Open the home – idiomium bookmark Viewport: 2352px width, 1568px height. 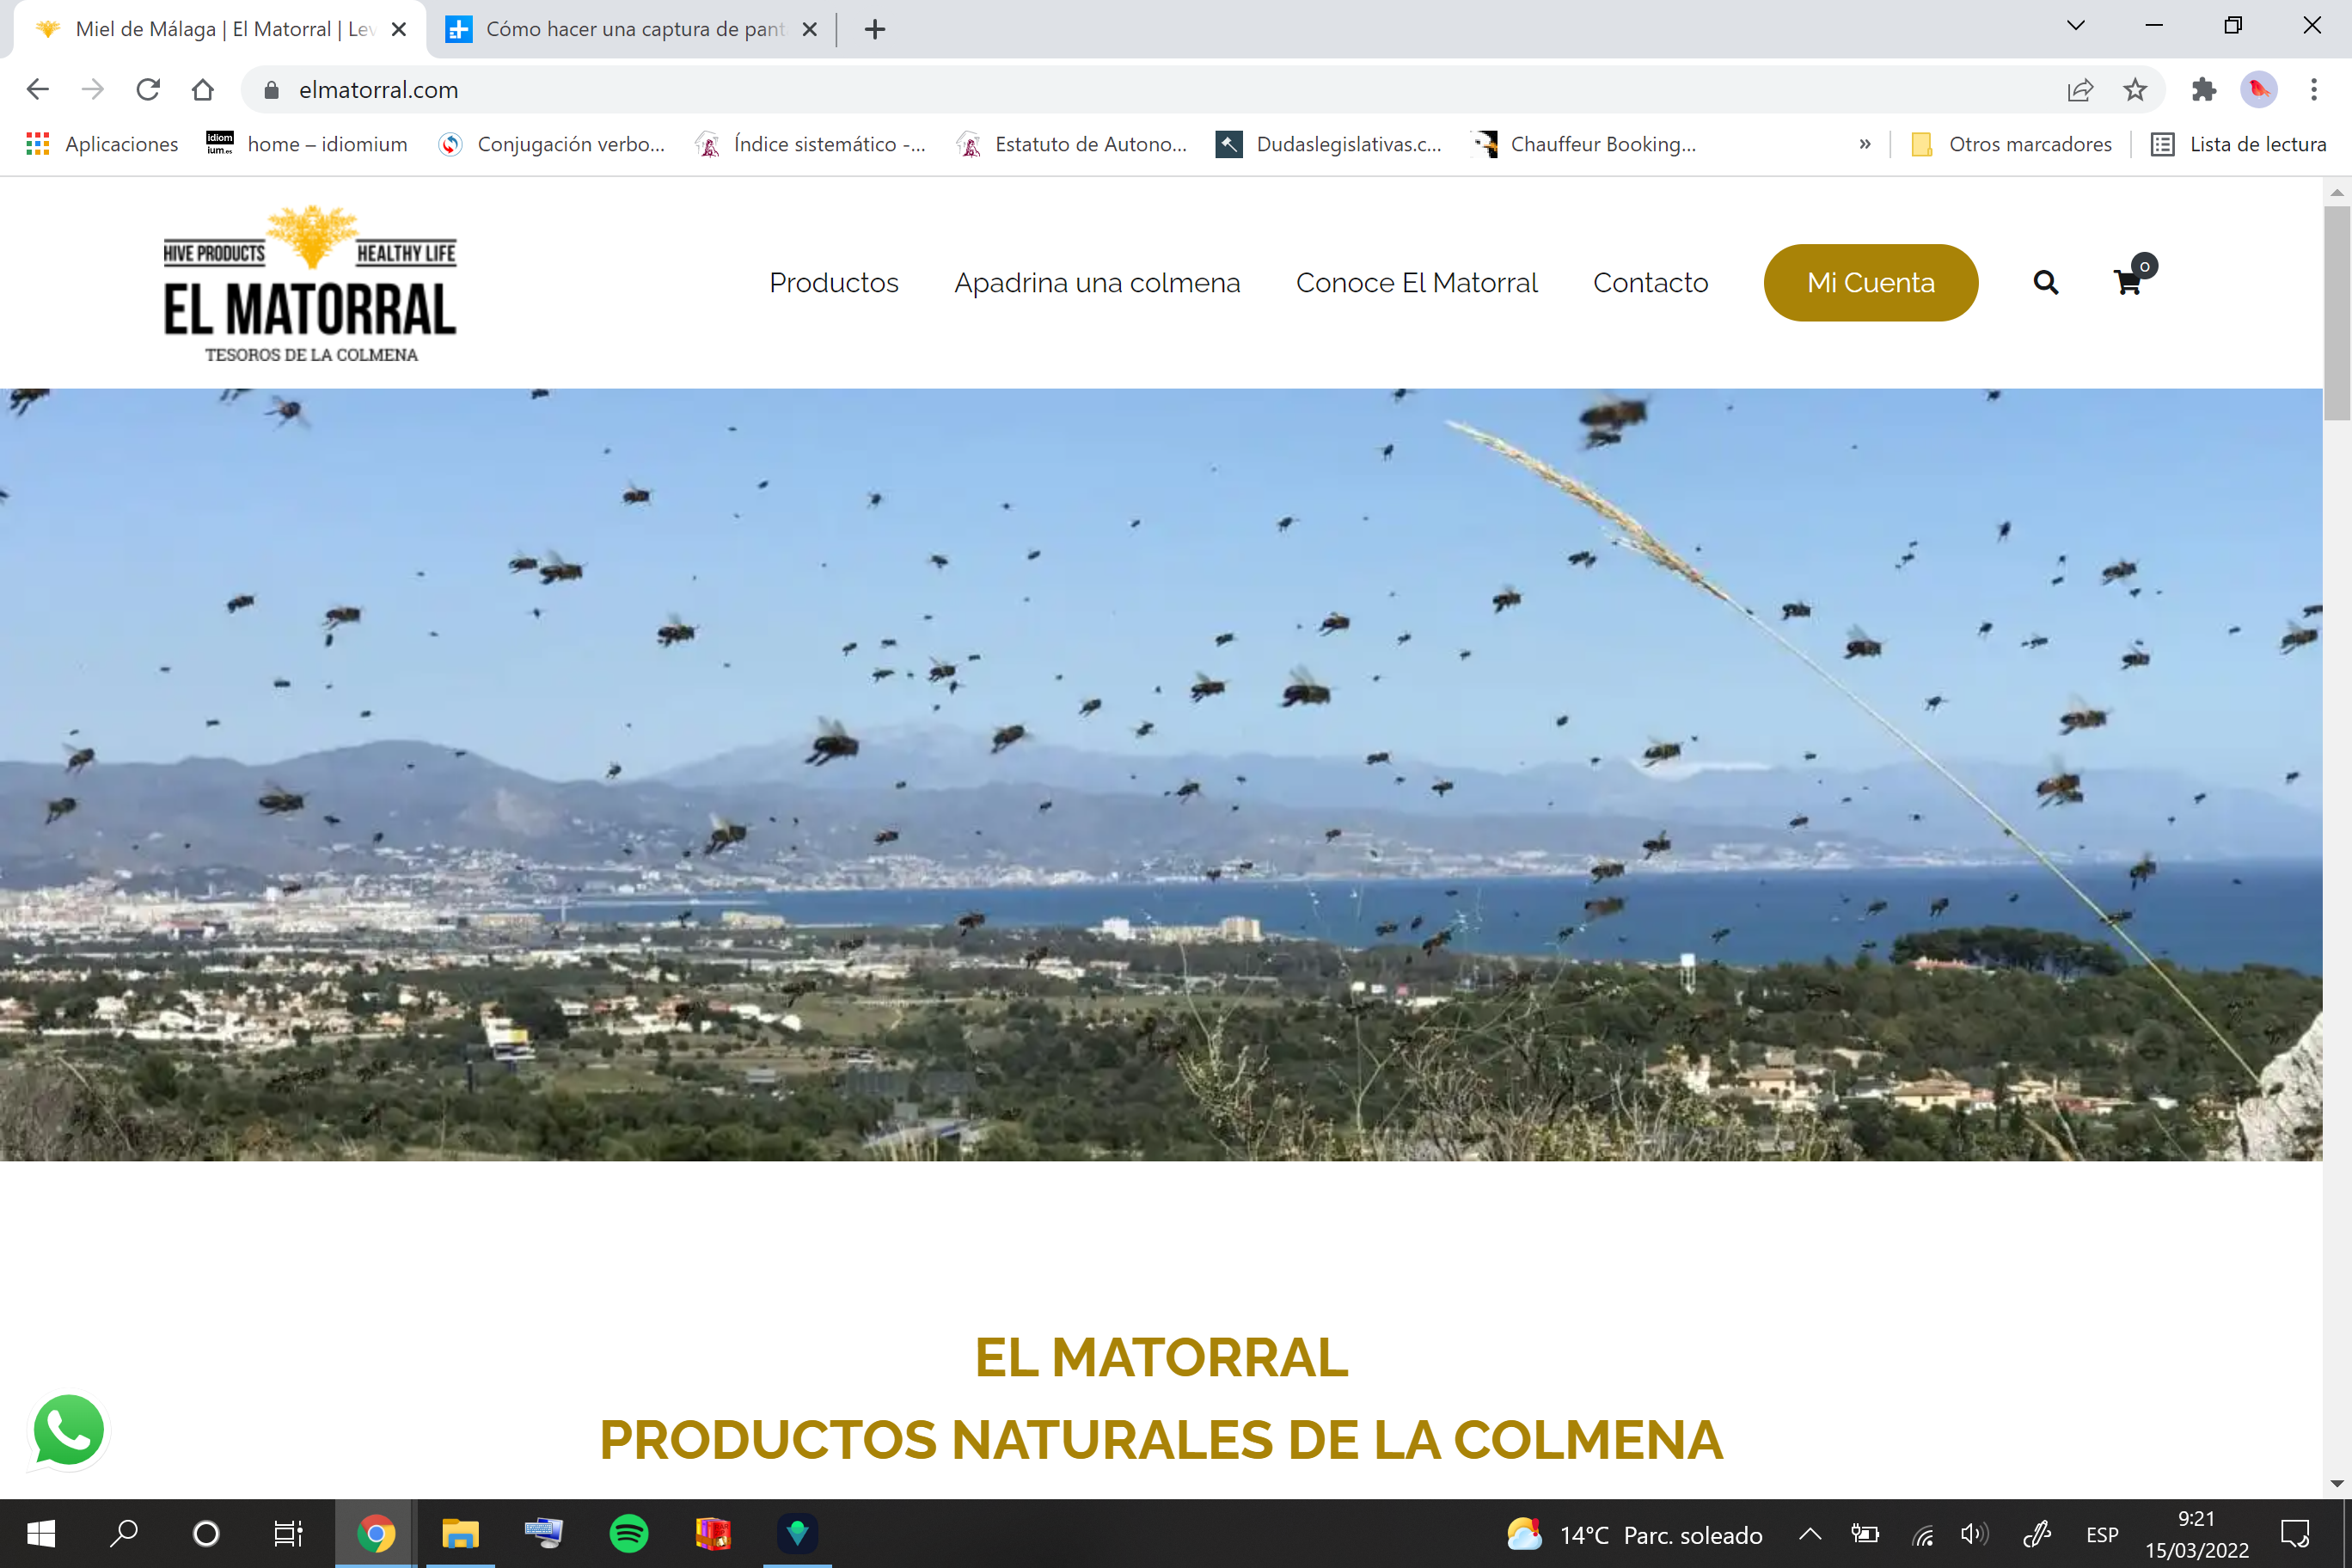307,144
